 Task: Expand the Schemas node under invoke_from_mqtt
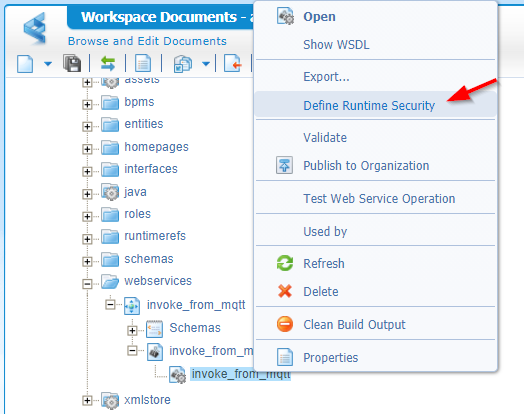coord(132,330)
